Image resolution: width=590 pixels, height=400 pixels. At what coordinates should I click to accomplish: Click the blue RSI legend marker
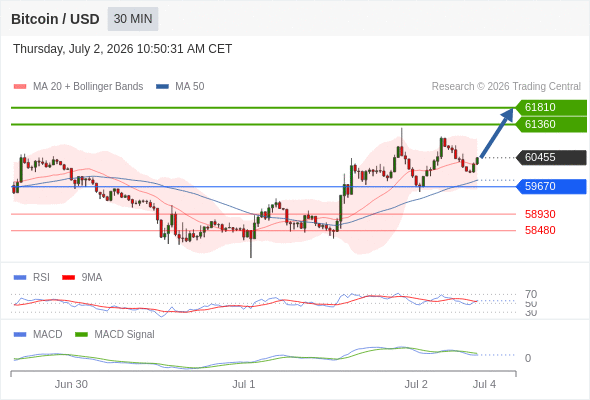(x=20, y=278)
